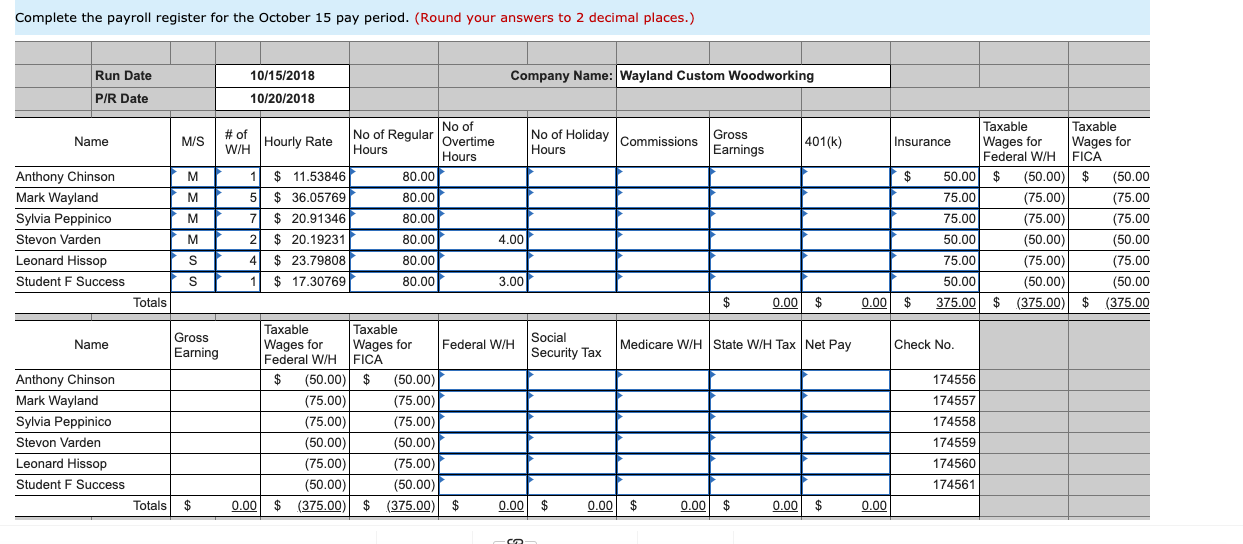Screen dimensions: 1243x544
Task: Select hourly rate cell $ 23.79808
Action: pyautogui.click(x=304, y=261)
